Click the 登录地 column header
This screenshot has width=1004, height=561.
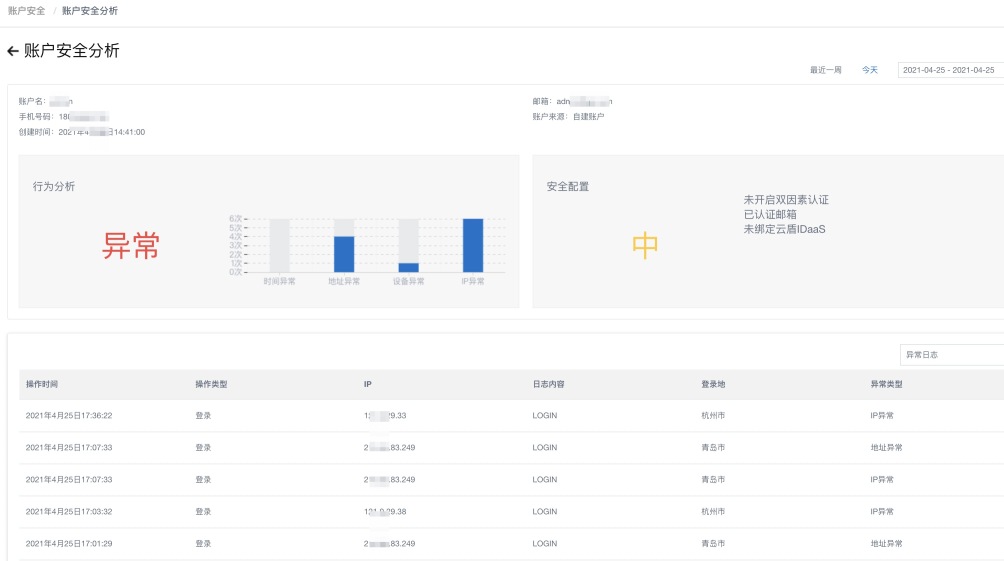pyautogui.click(x=714, y=384)
